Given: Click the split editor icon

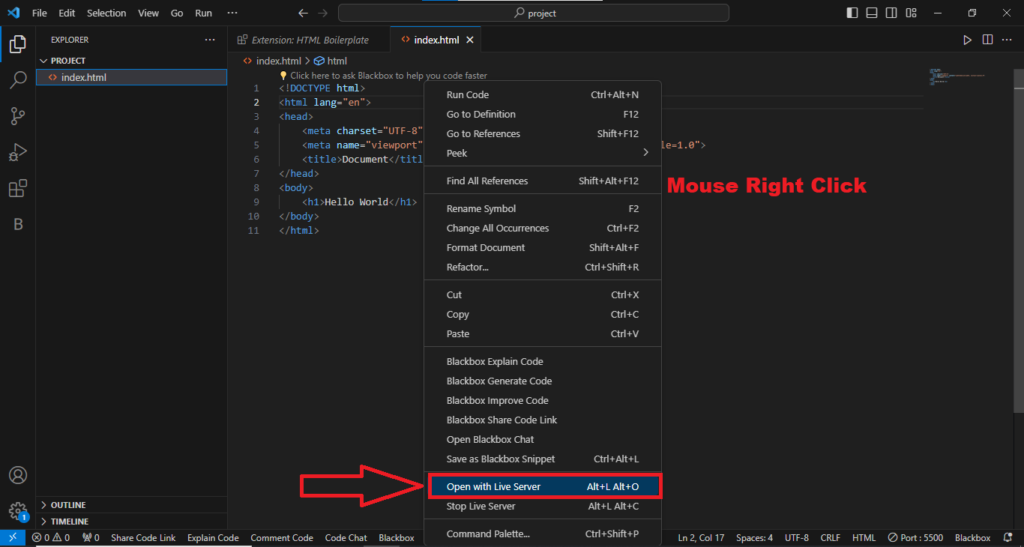Looking at the screenshot, I should pyautogui.click(x=987, y=40).
